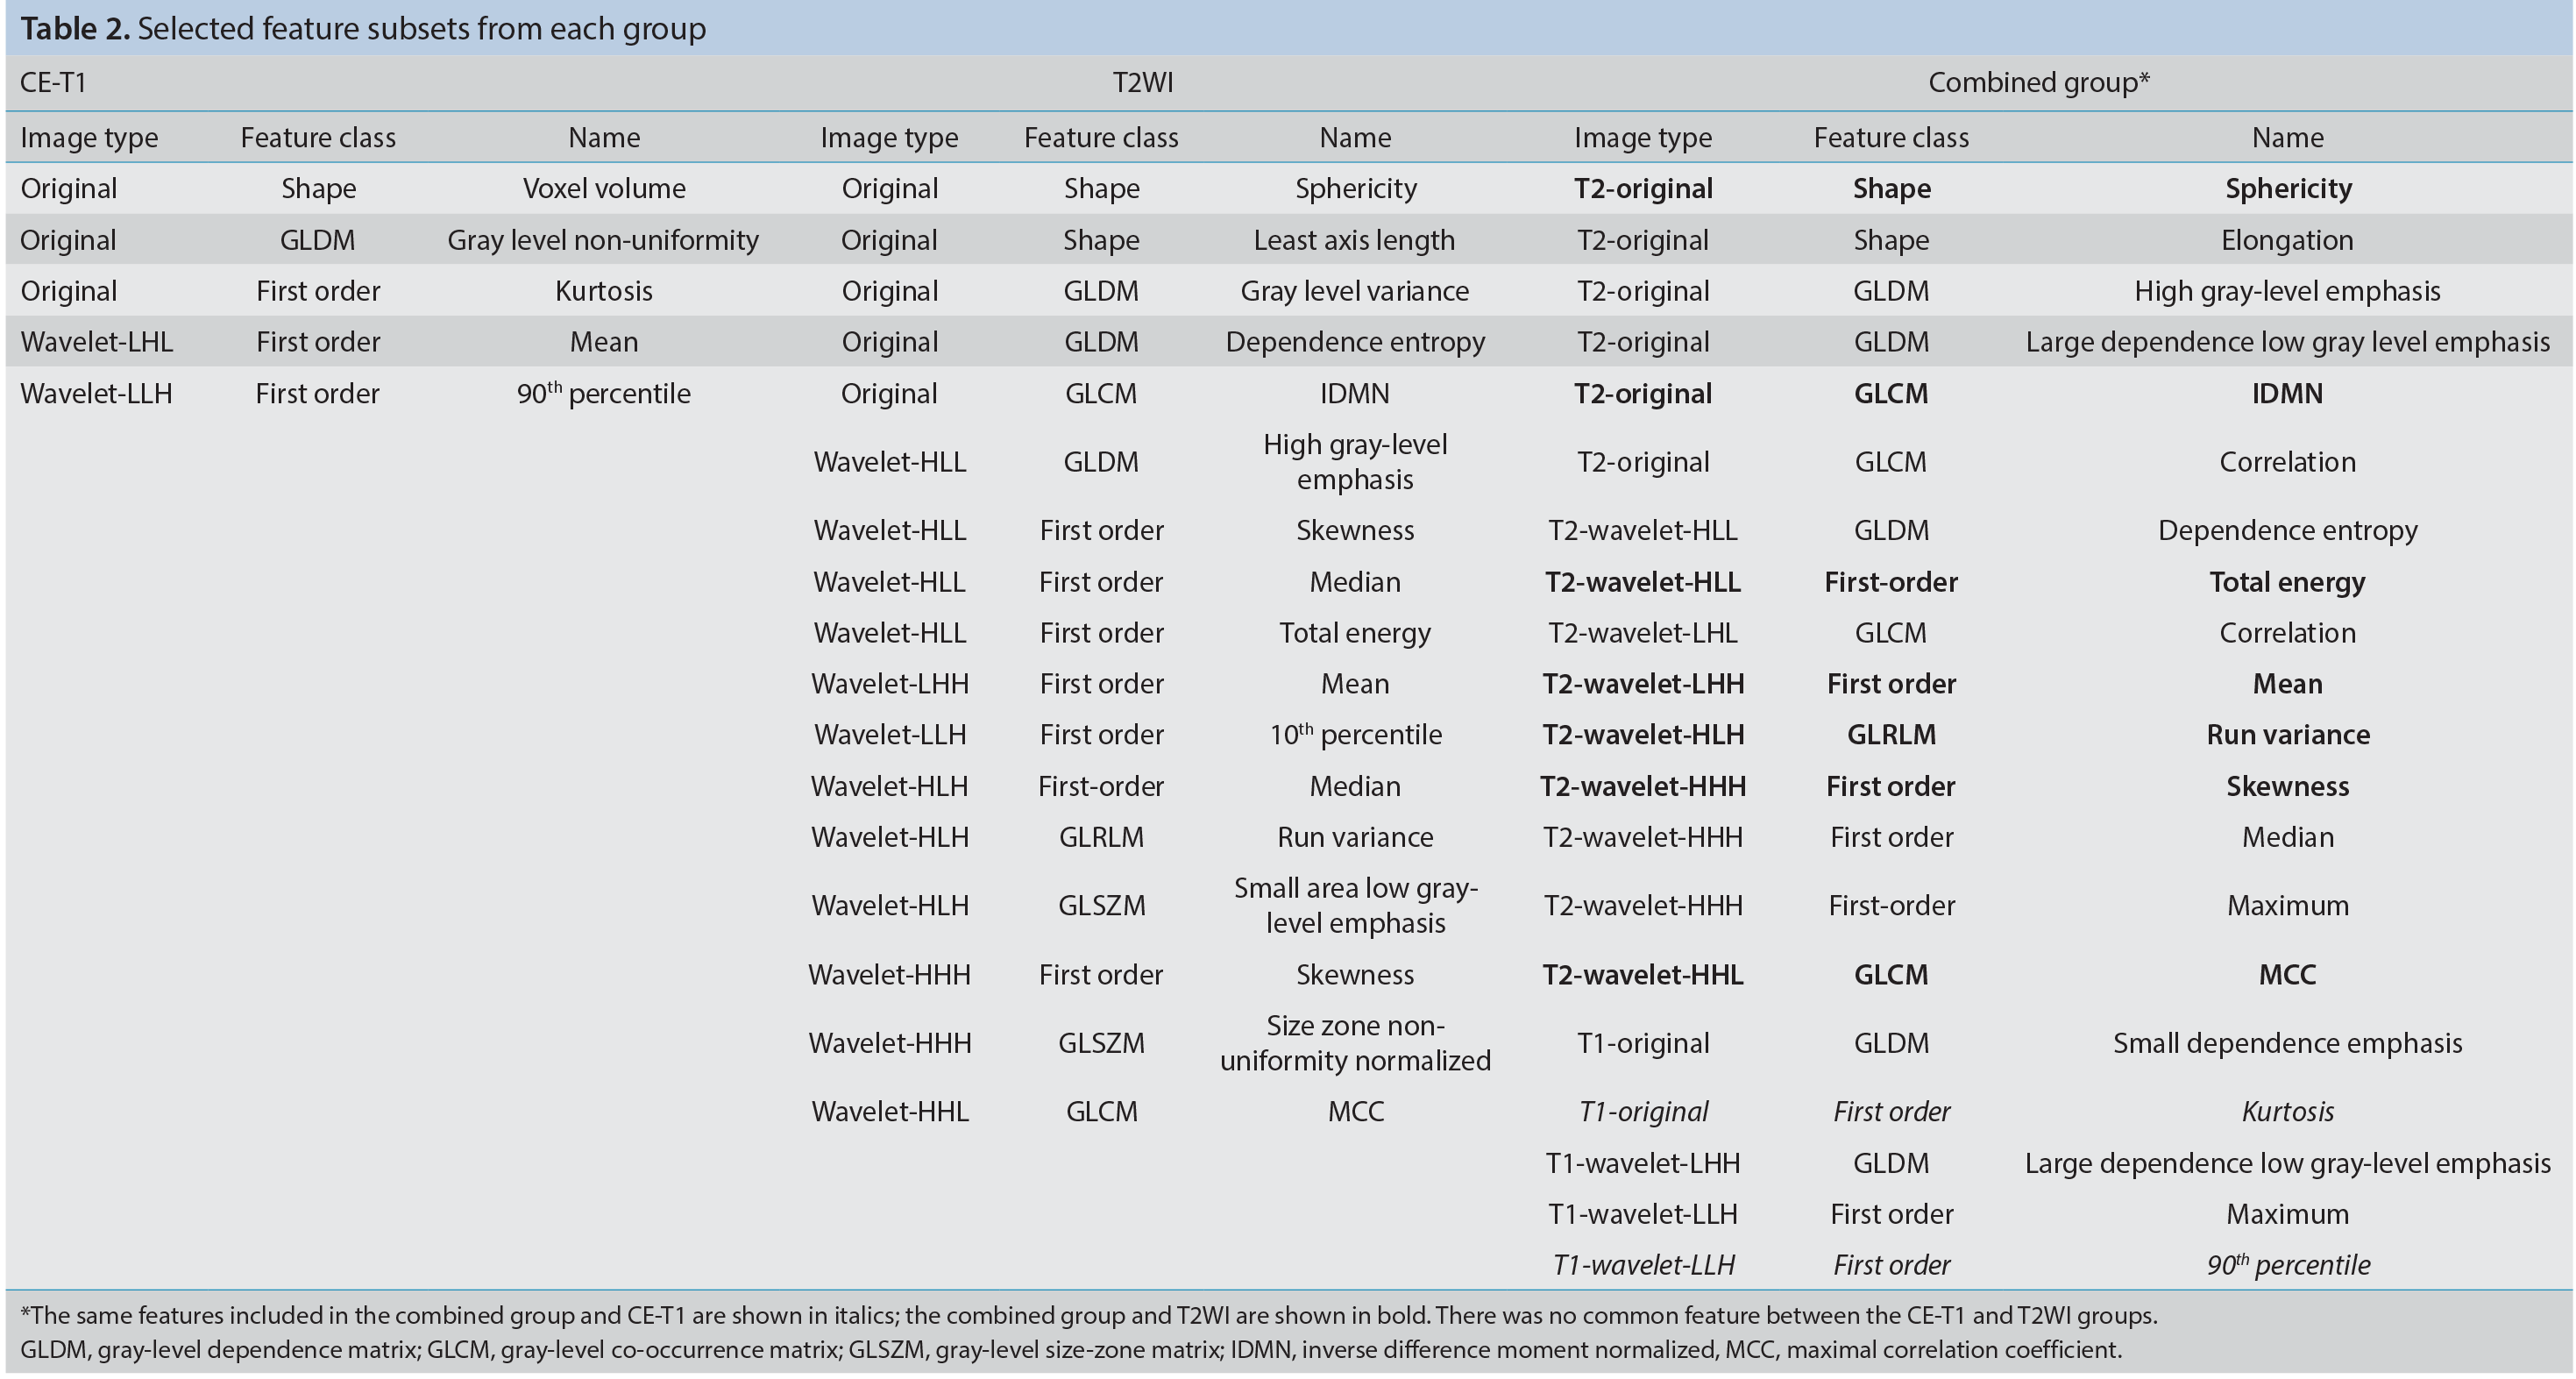The width and height of the screenshot is (2576, 1379).
Task: Select the italic "T1-wavelet-LLH" cell
Action: (x=1643, y=1265)
